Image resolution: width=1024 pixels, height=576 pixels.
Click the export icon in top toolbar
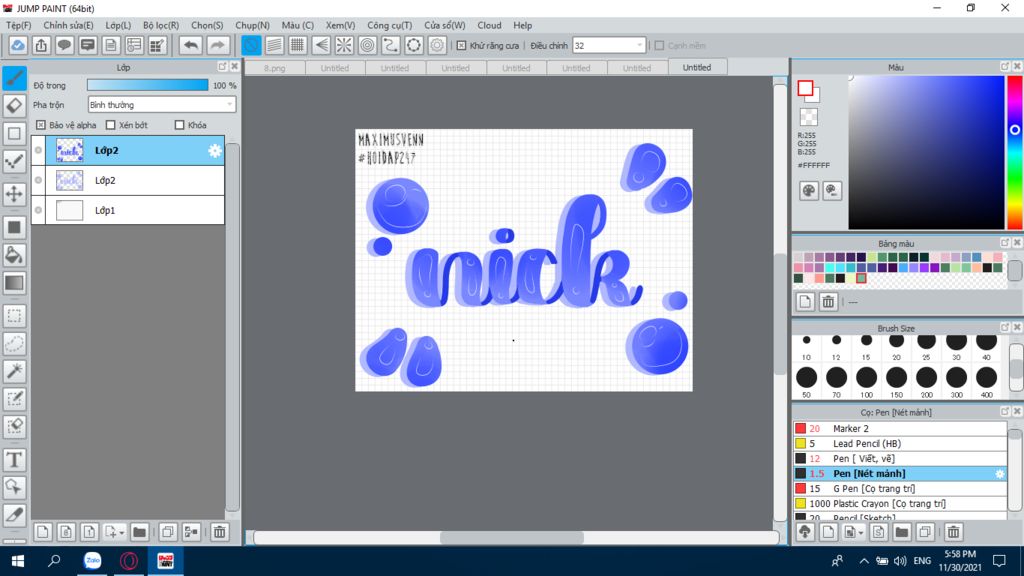click(41, 45)
